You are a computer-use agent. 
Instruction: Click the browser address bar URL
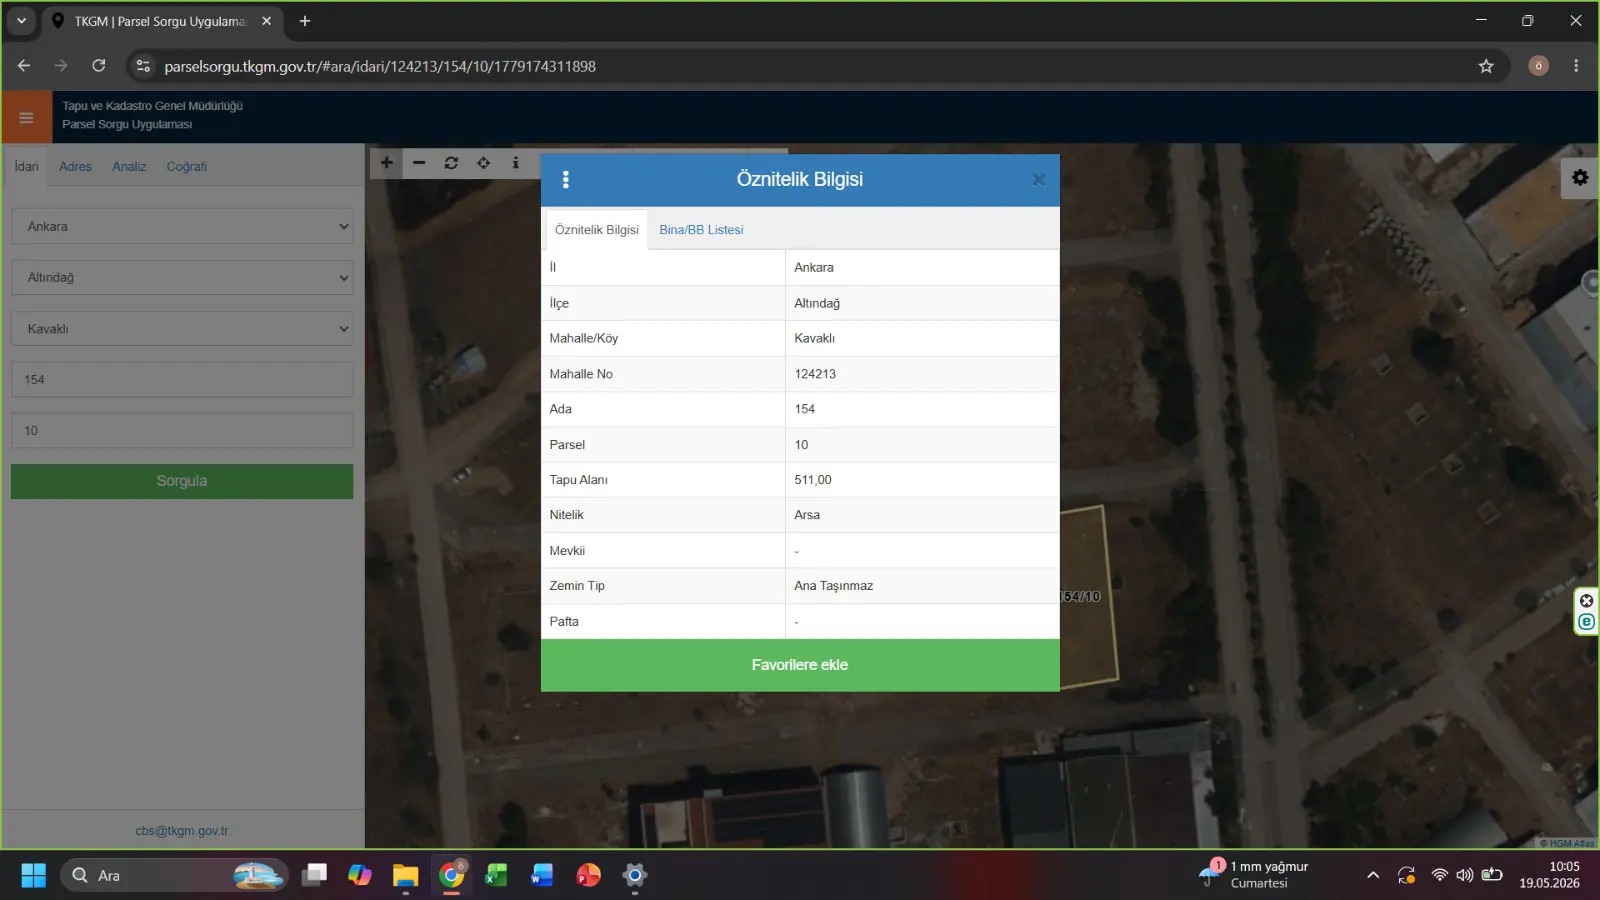[380, 66]
